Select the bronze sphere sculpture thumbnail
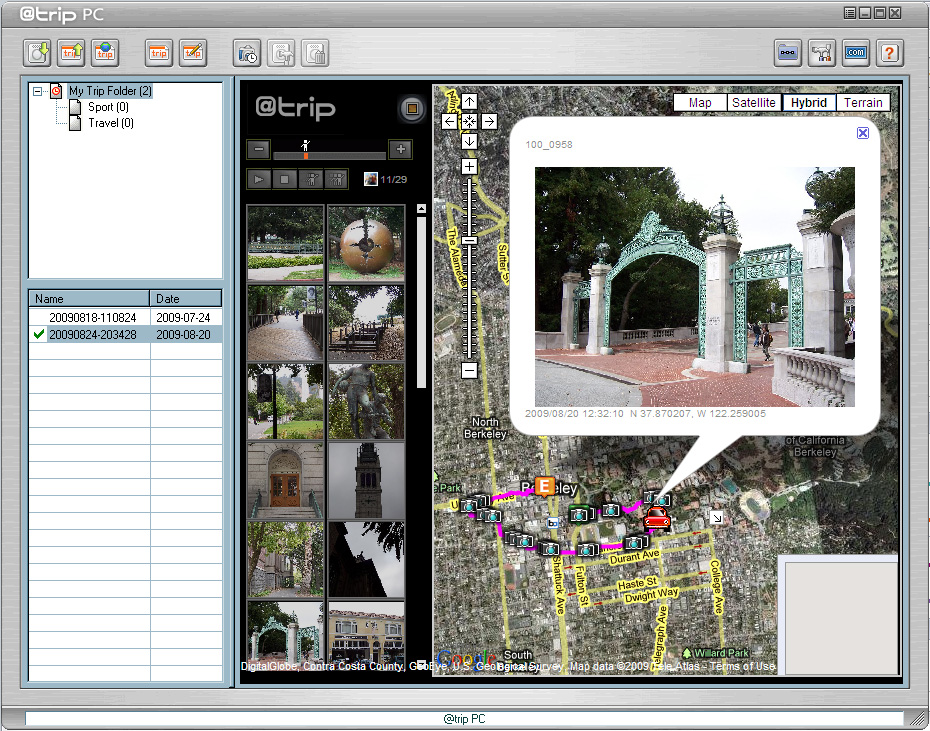This screenshot has width=930, height=731. click(366, 244)
